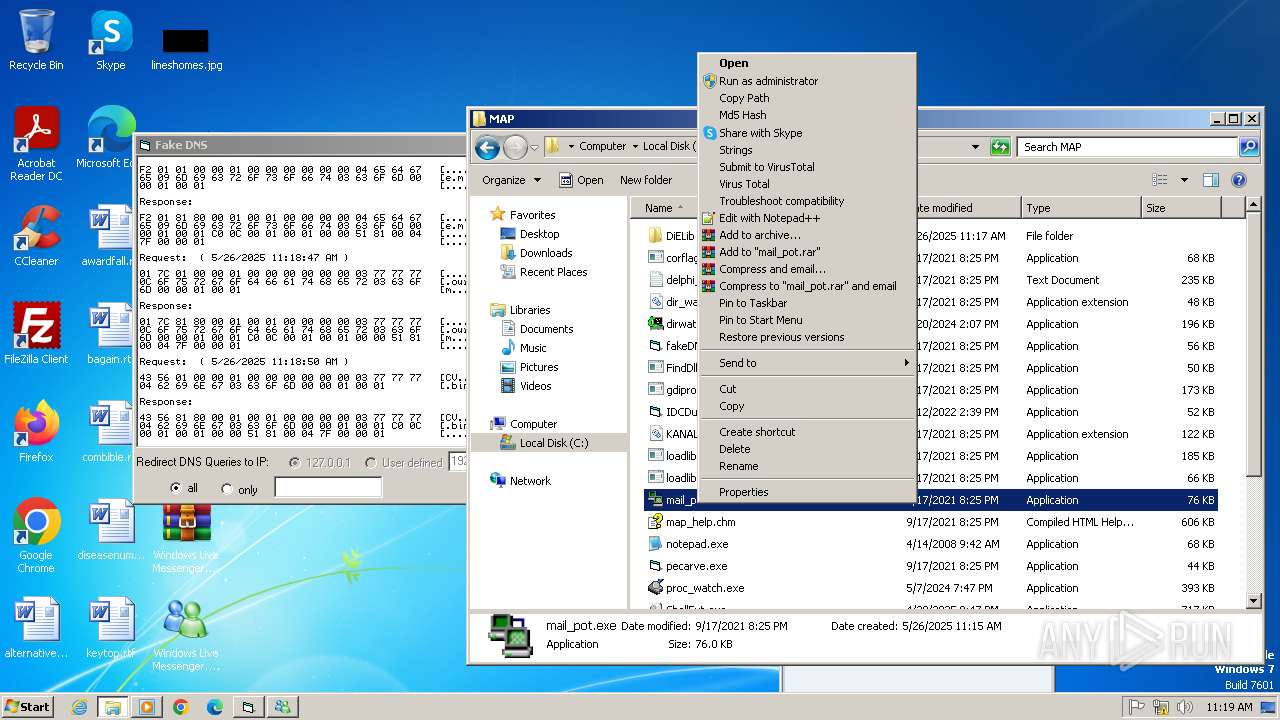The height and width of the screenshot is (720, 1280).
Task: Open Google Chrome desktop icon
Action: 36,536
